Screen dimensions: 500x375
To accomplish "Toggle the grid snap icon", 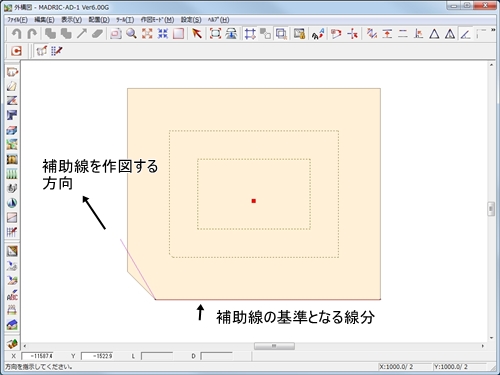I will tap(250, 34).
